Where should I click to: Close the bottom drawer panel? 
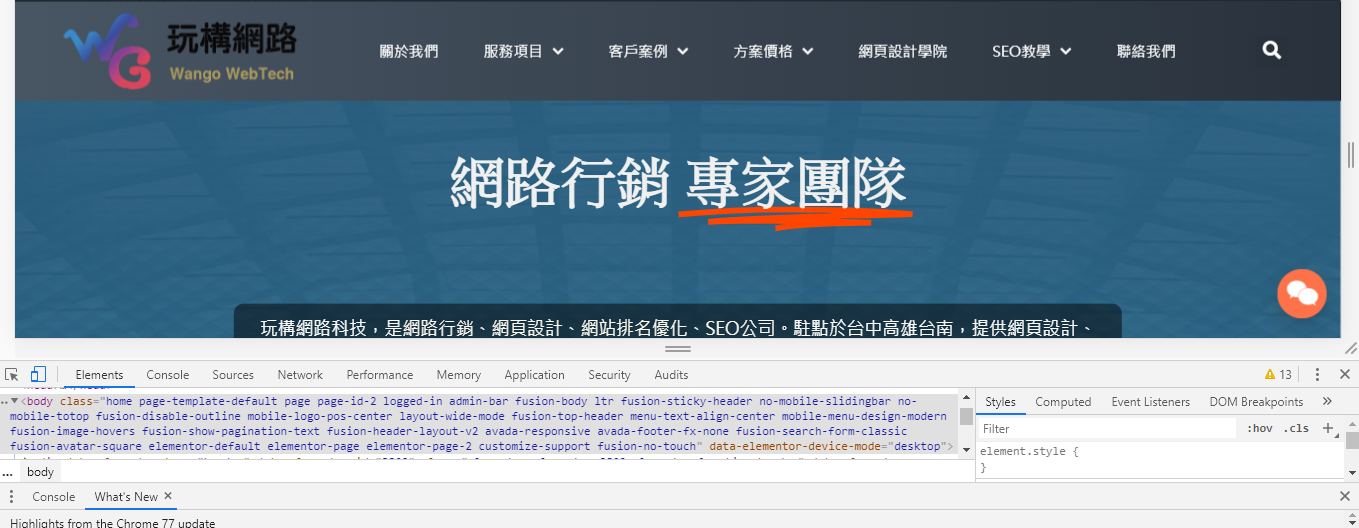pos(1345,497)
